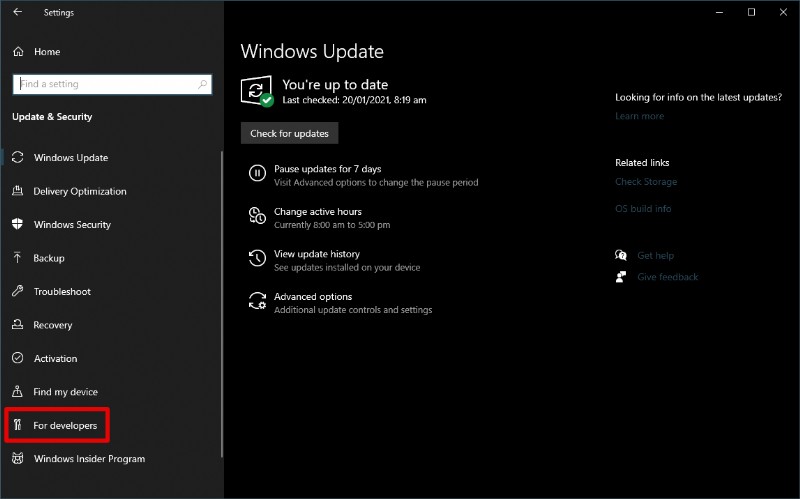Click the pause icon beside Pause updates
The image size is (800, 499).
pyautogui.click(x=257, y=174)
